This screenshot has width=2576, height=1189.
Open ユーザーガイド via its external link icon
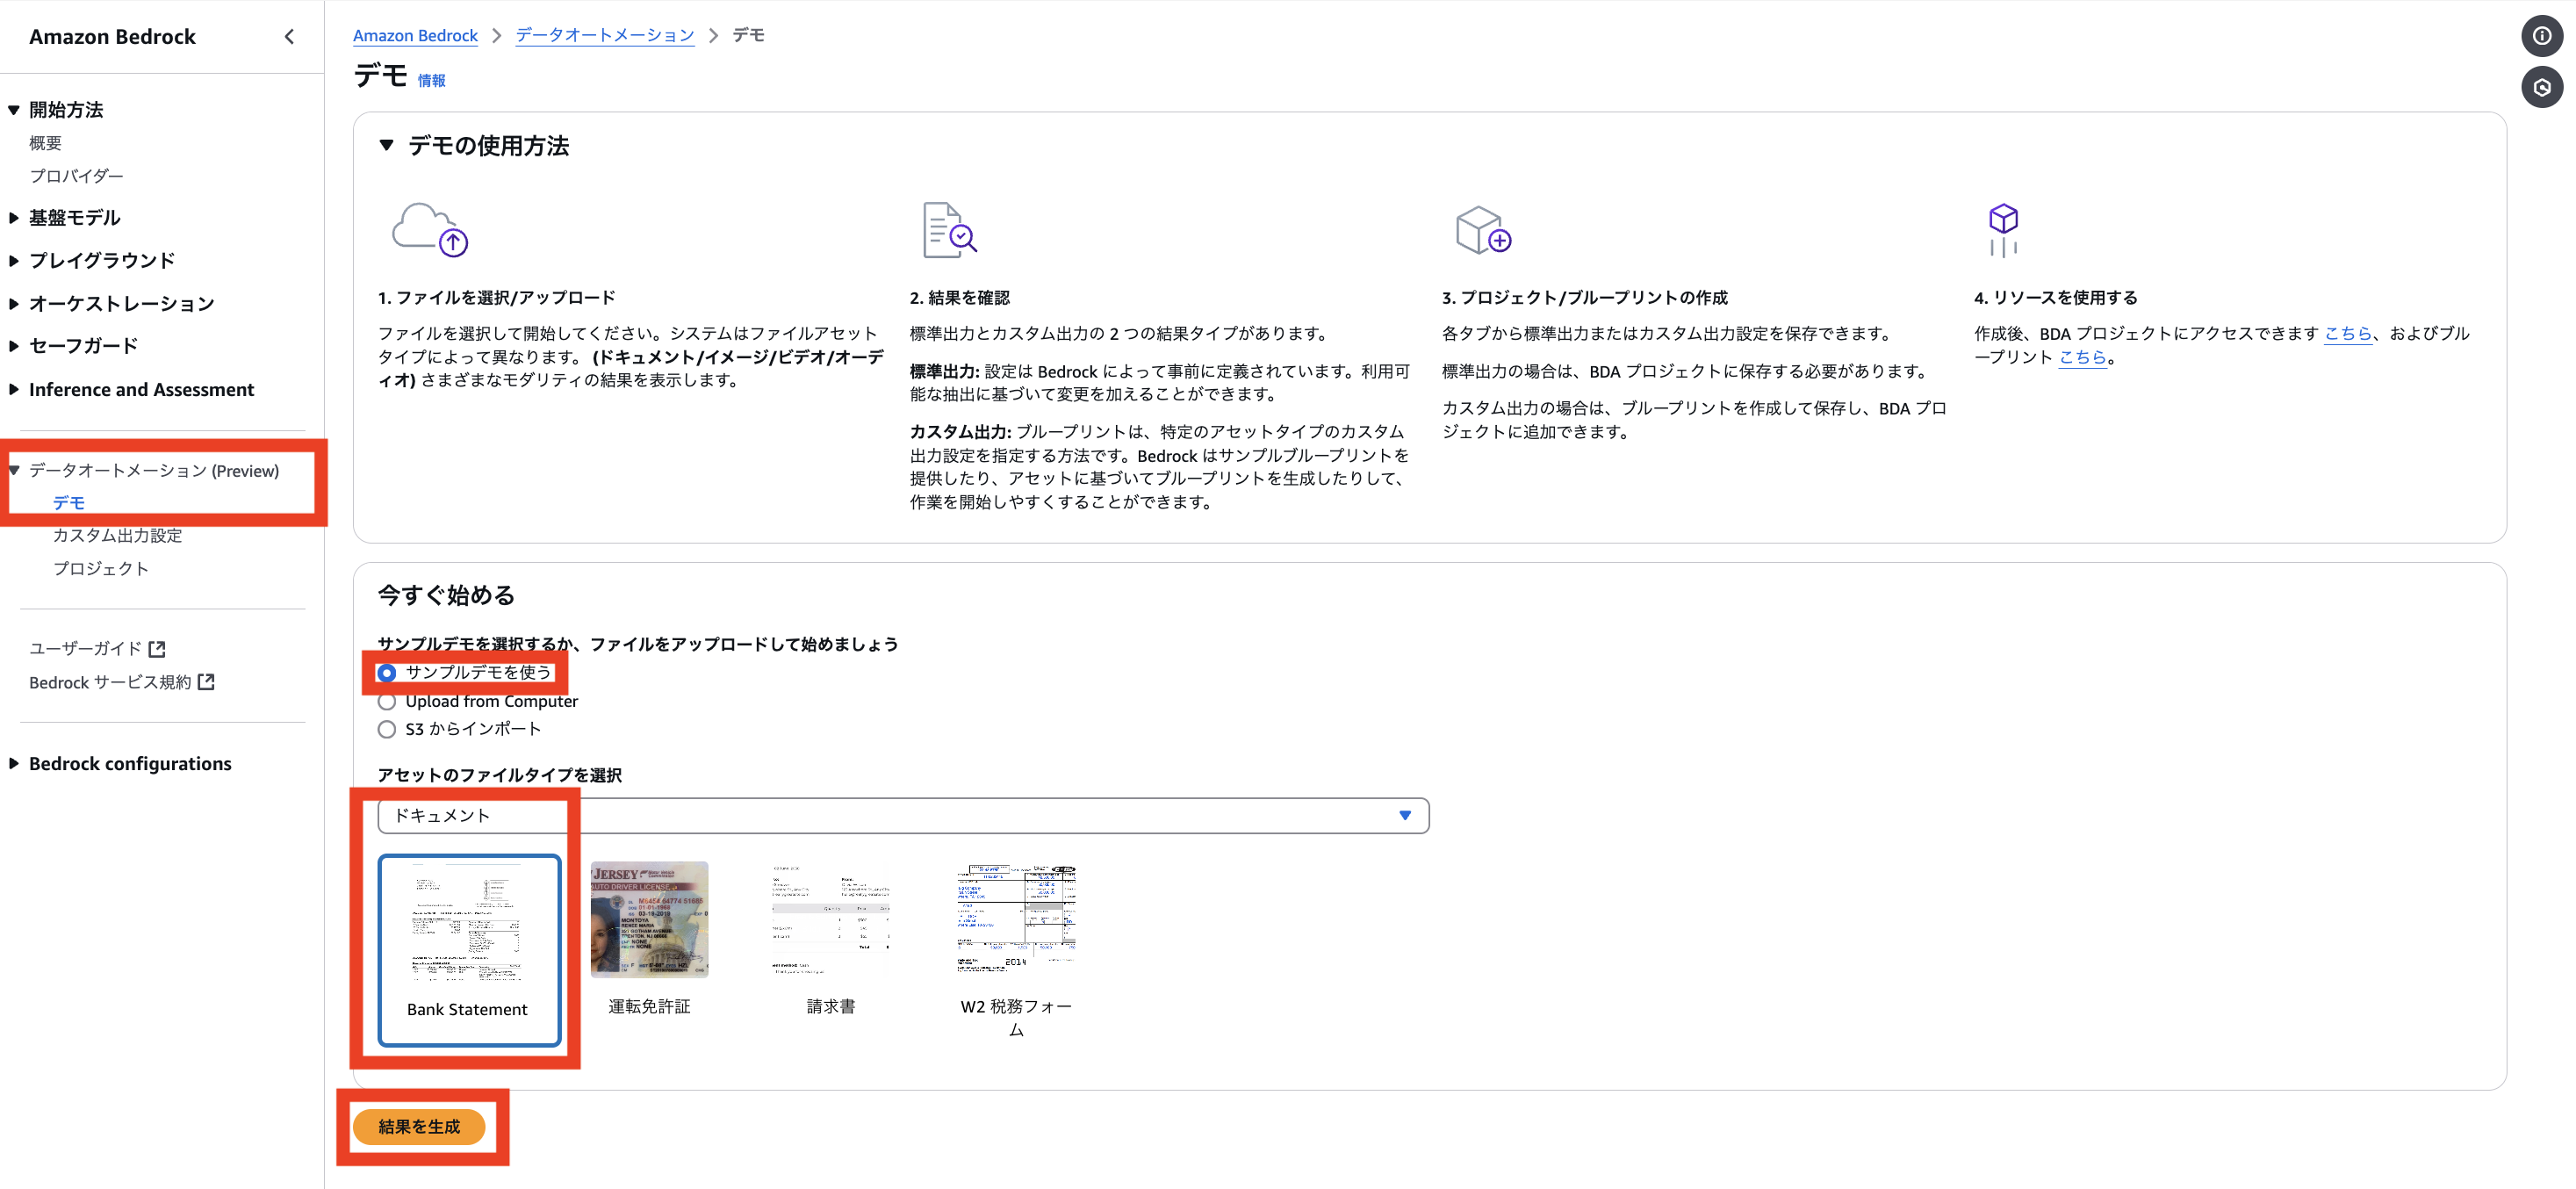coord(157,648)
